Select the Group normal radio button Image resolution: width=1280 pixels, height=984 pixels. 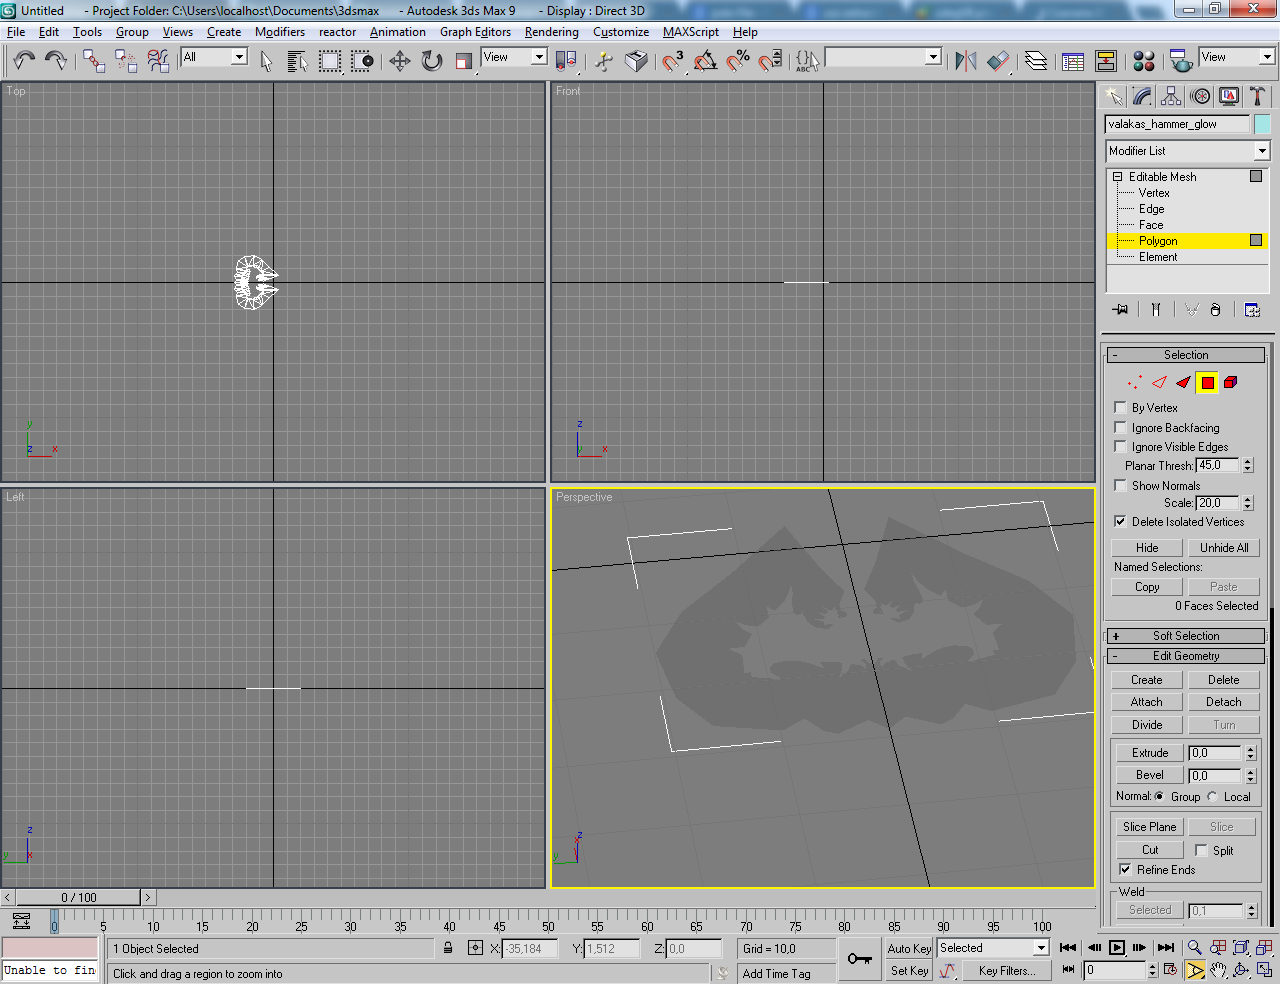coord(1159,796)
